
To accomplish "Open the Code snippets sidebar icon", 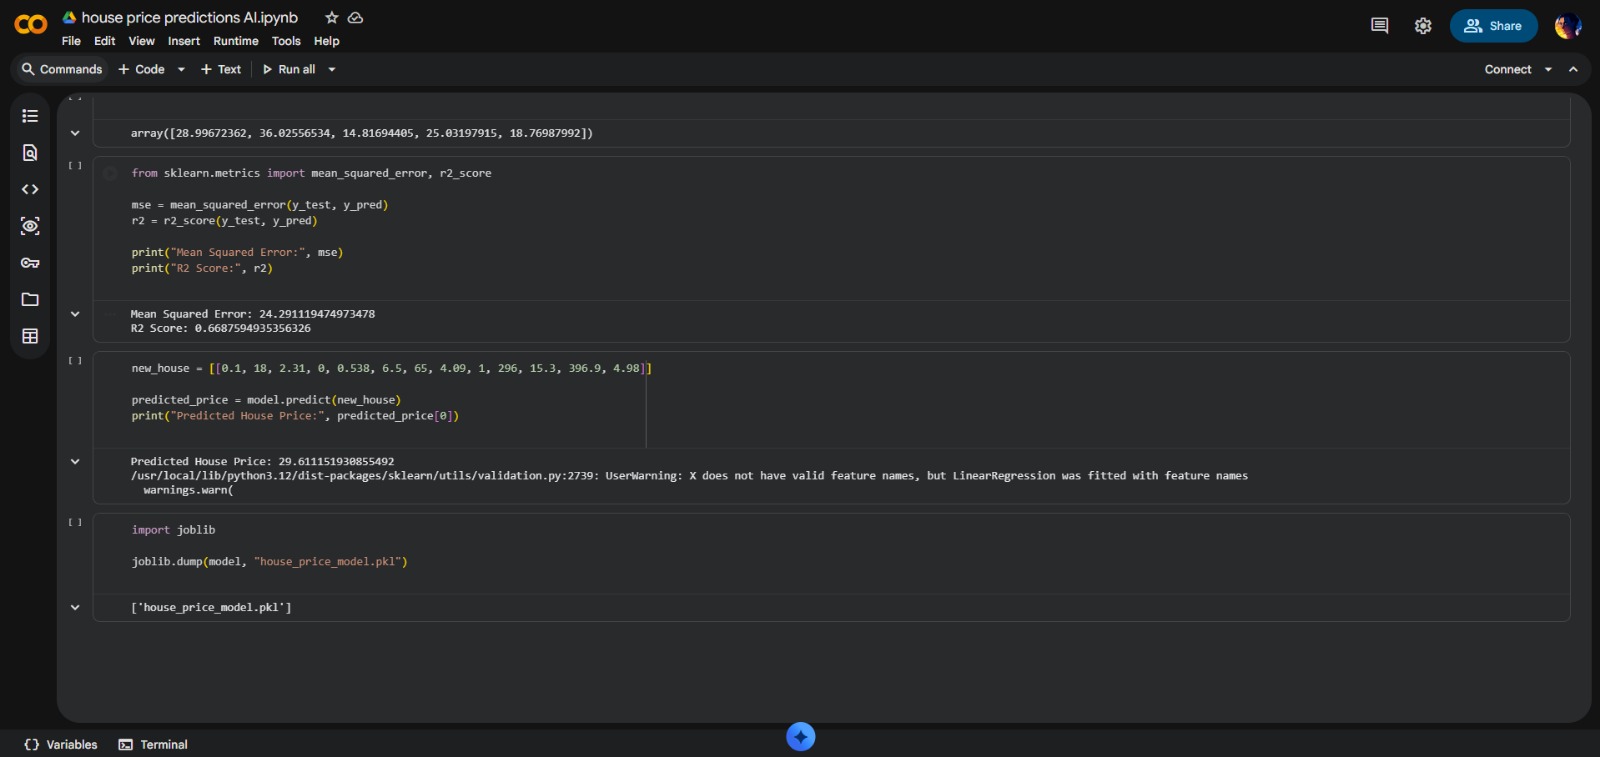I will click(x=30, y=189).
